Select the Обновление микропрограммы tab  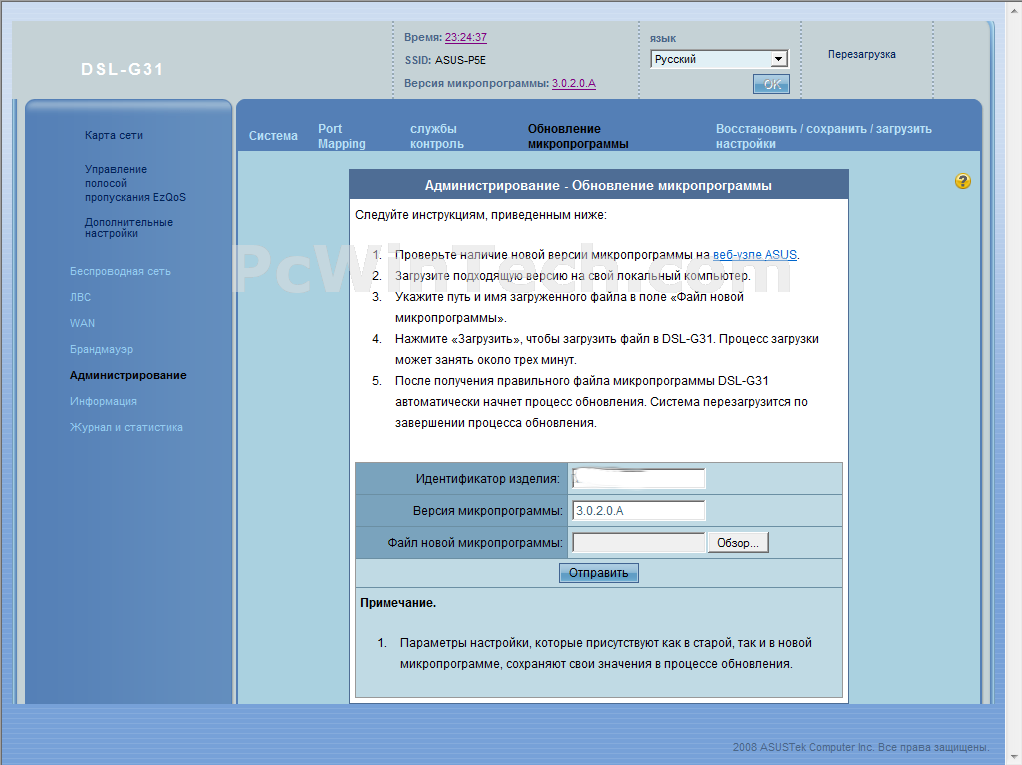pos(578,136)
